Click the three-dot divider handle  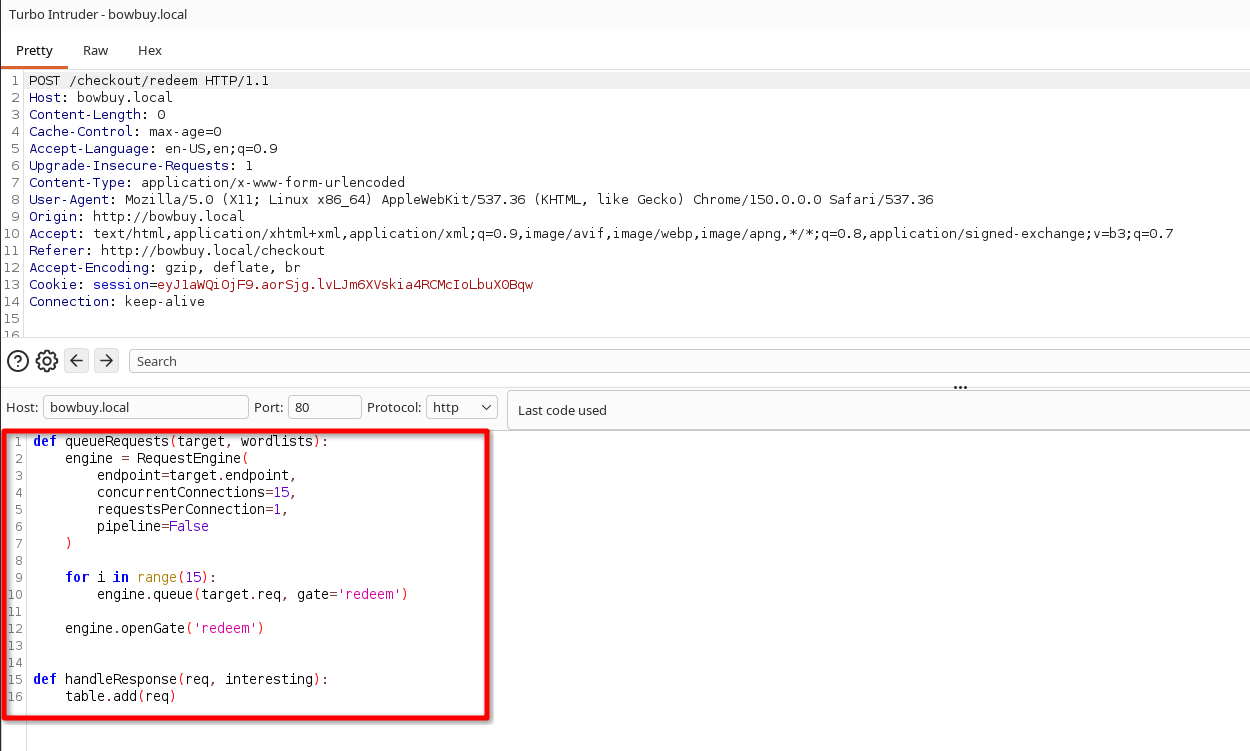pos(960,387)
